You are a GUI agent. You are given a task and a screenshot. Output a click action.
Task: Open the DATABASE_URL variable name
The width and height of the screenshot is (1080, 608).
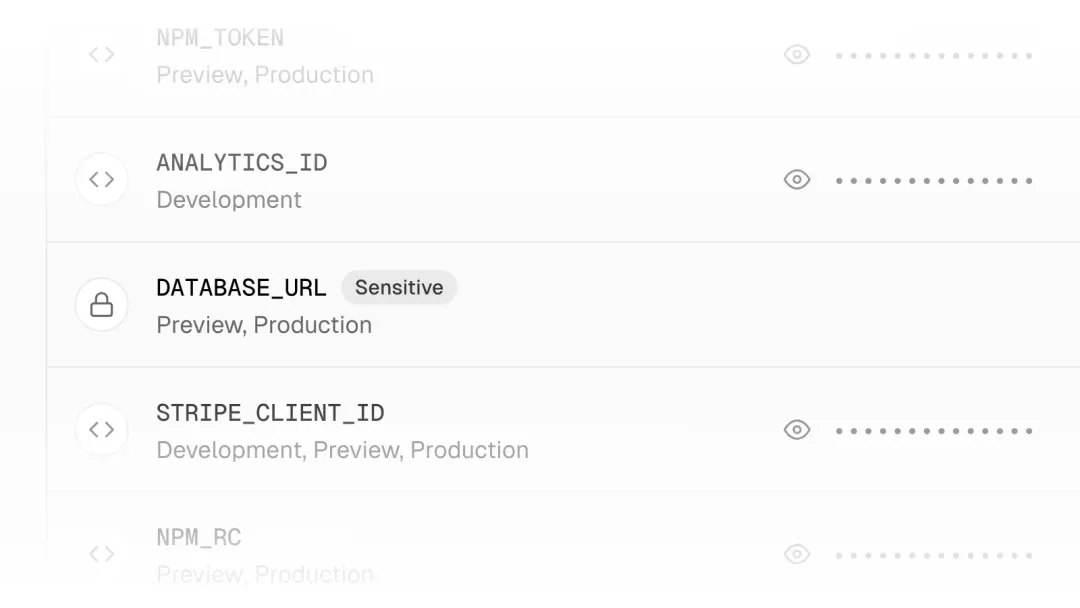[x=241, y=288]
